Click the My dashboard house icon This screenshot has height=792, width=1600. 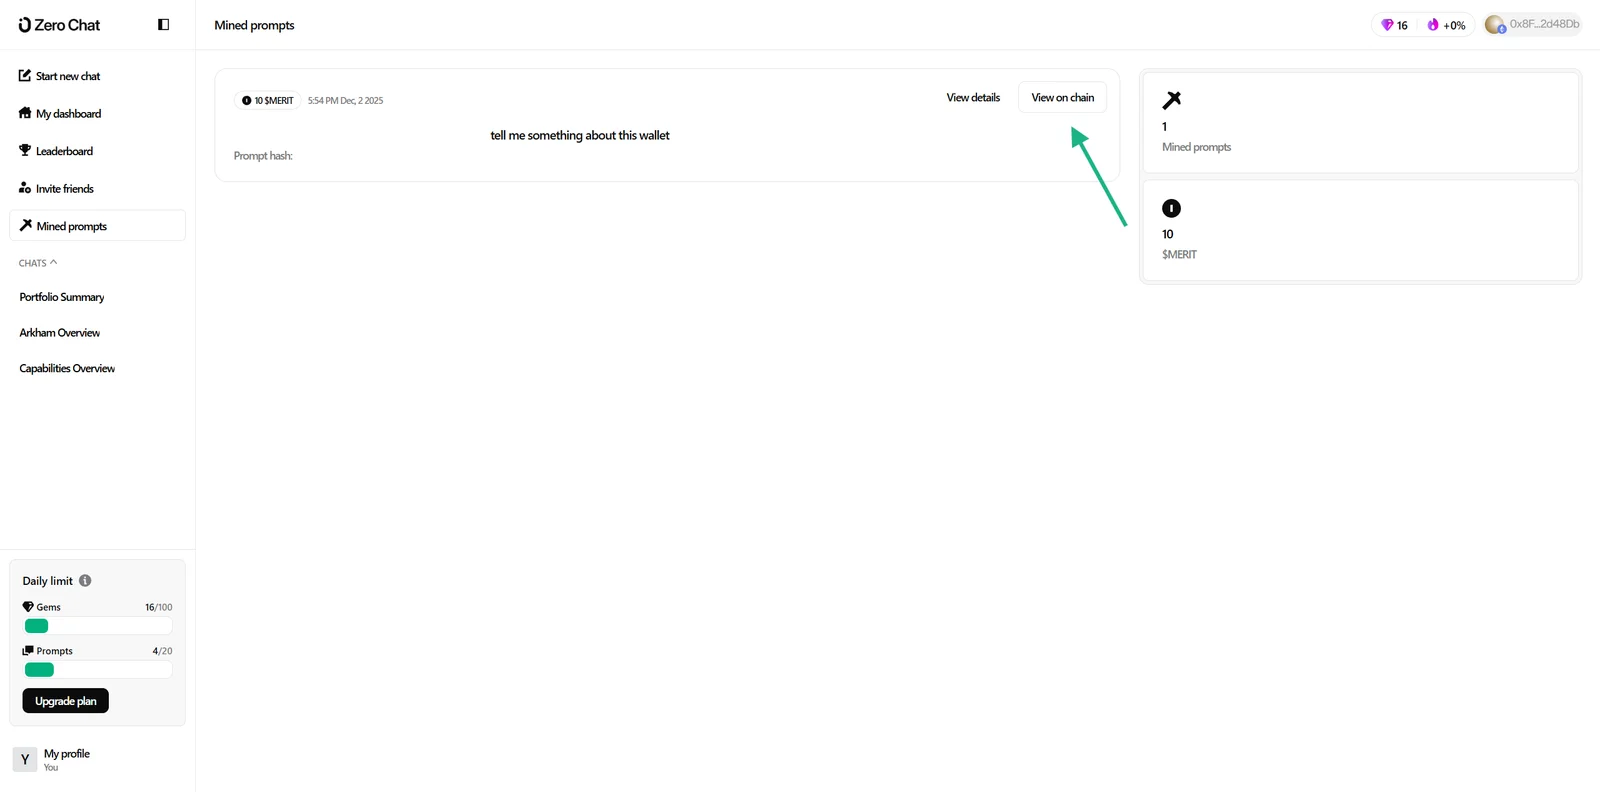25,113
